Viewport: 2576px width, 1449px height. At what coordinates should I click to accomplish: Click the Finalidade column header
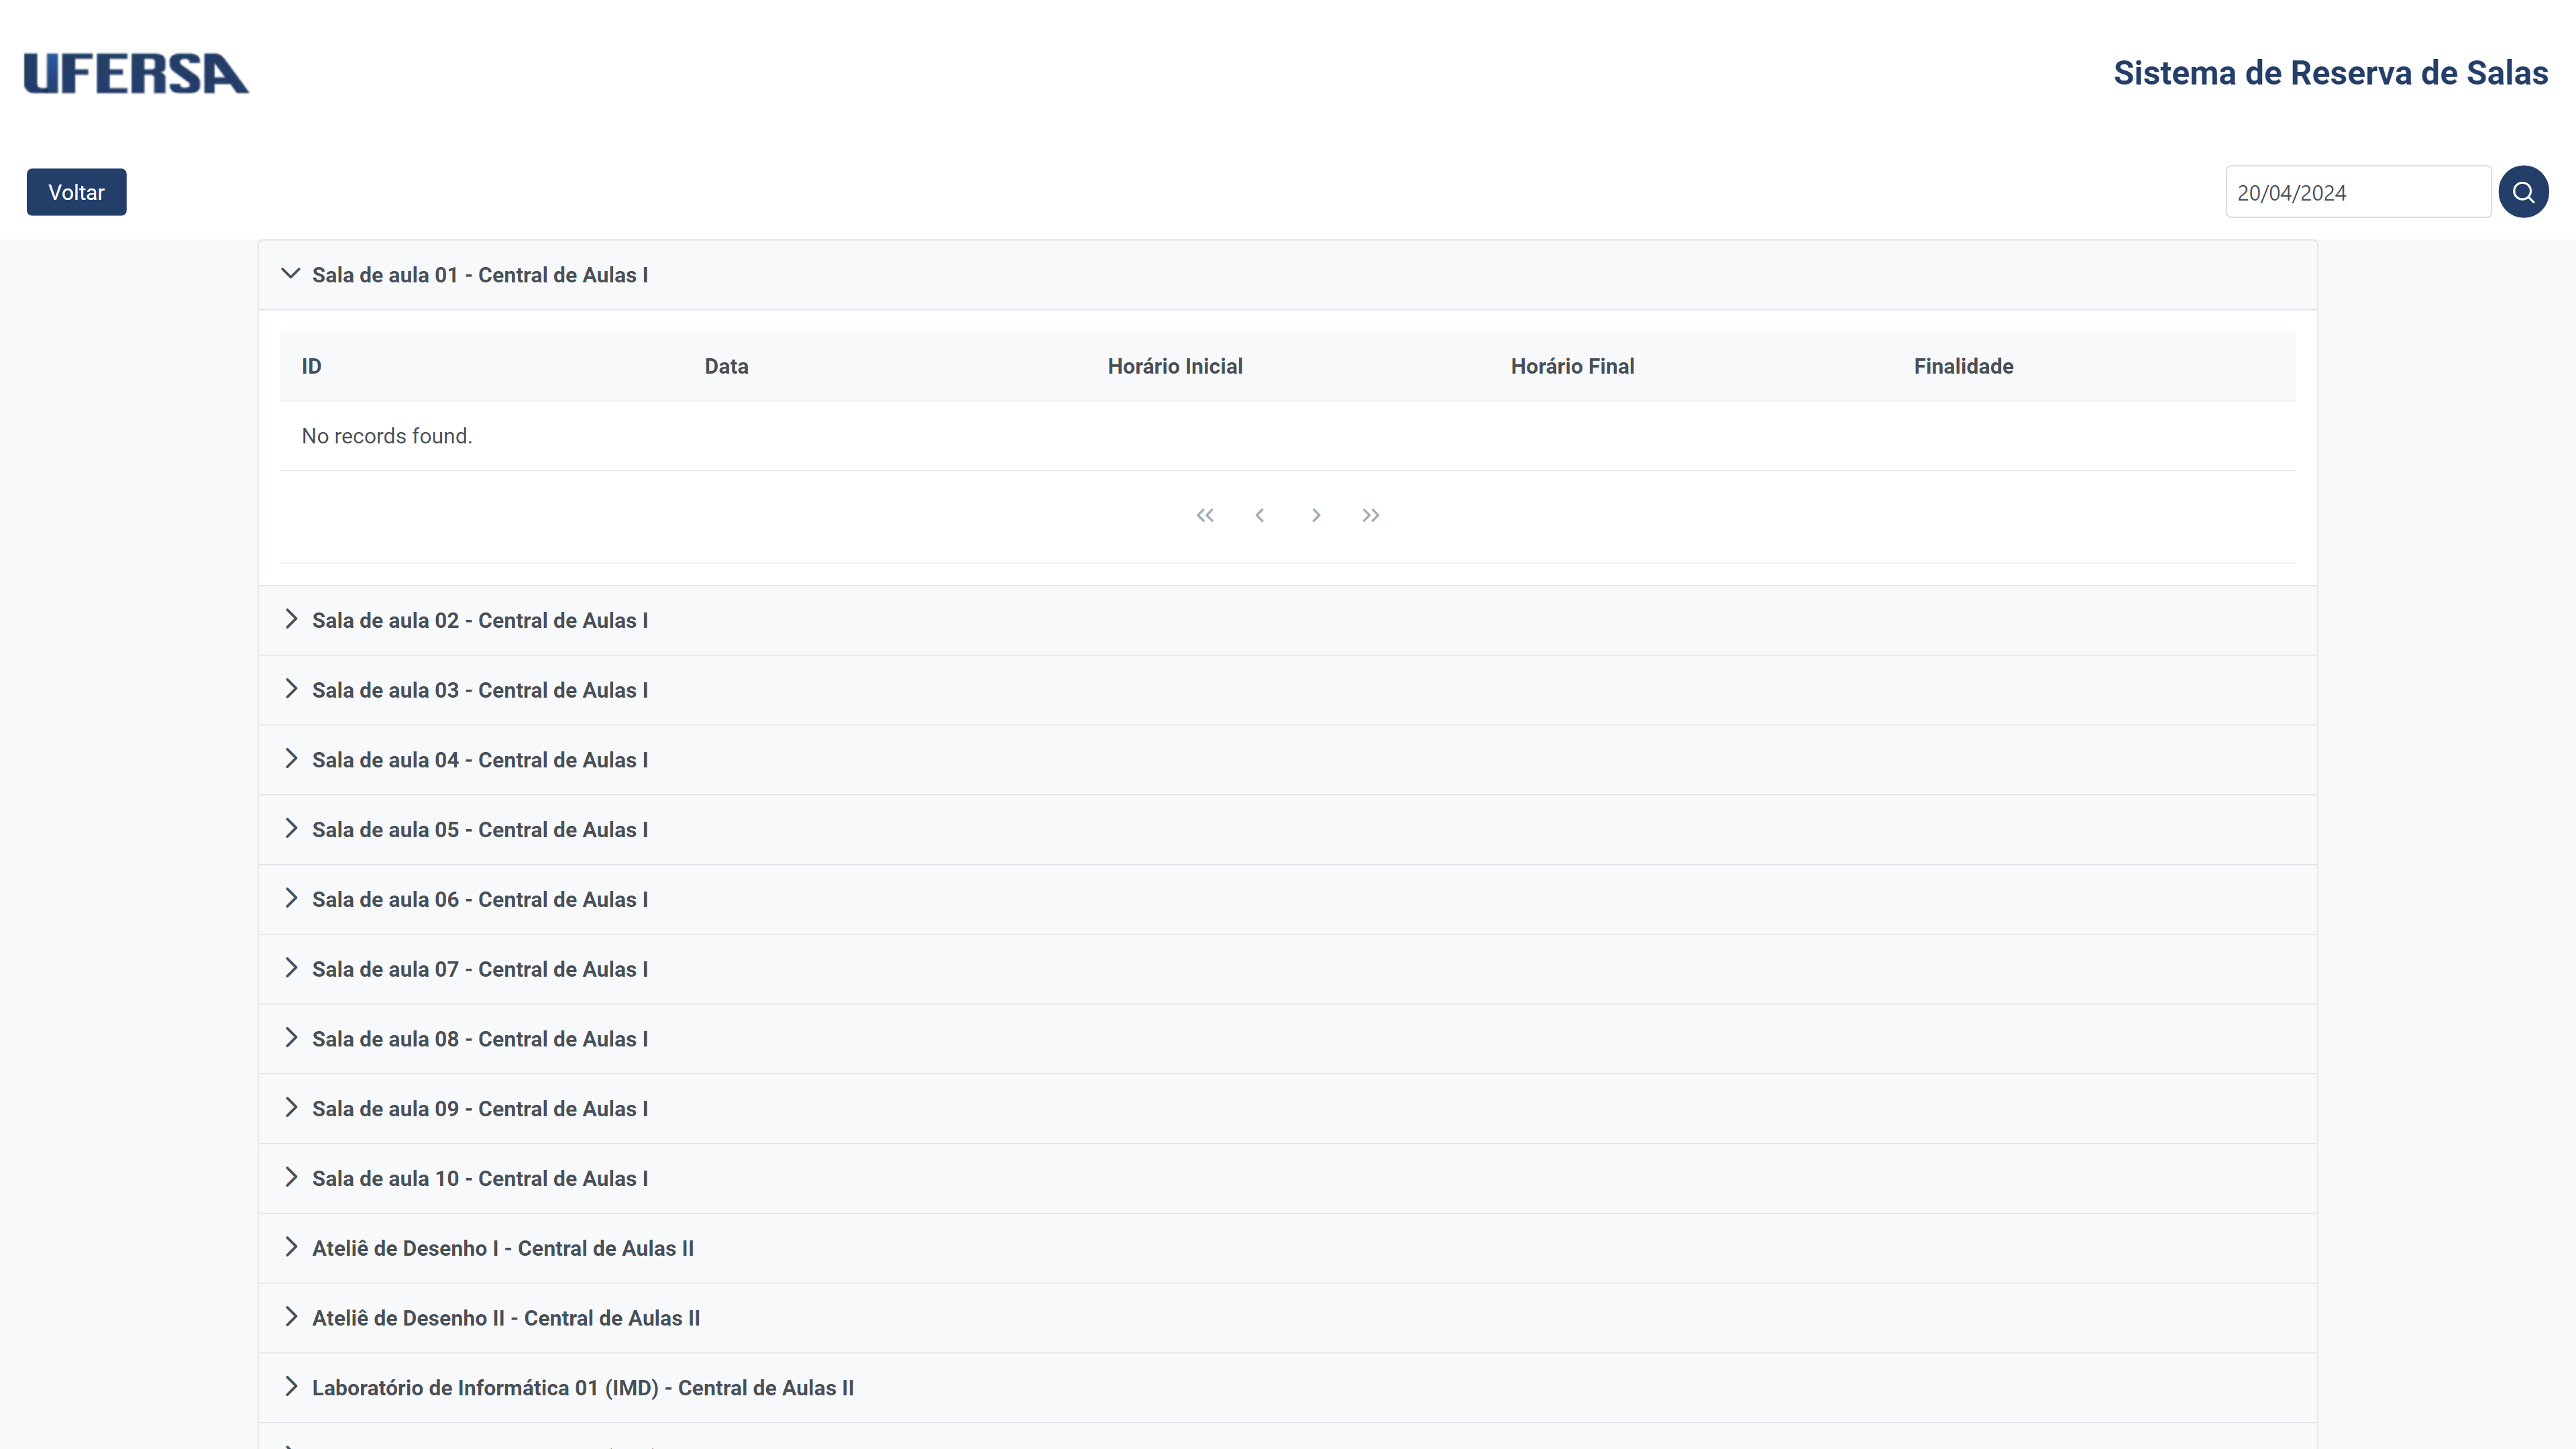click(2094, 366)
